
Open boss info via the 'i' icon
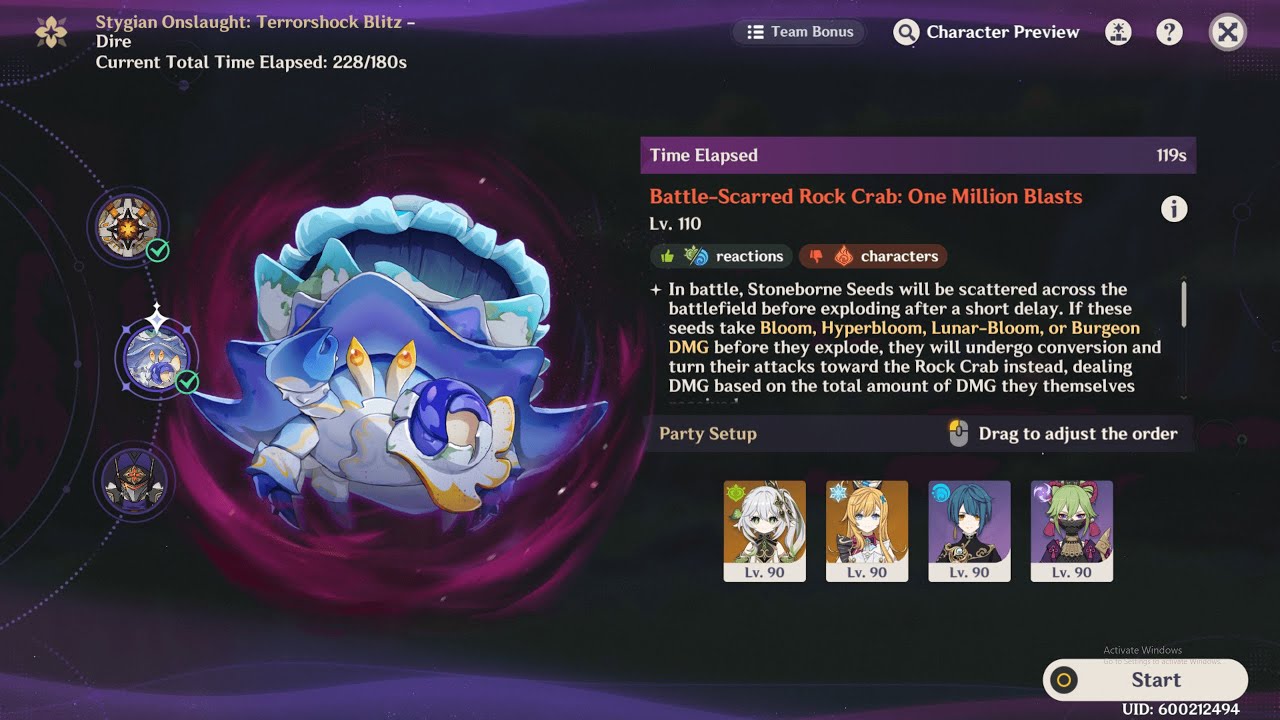1174,208
